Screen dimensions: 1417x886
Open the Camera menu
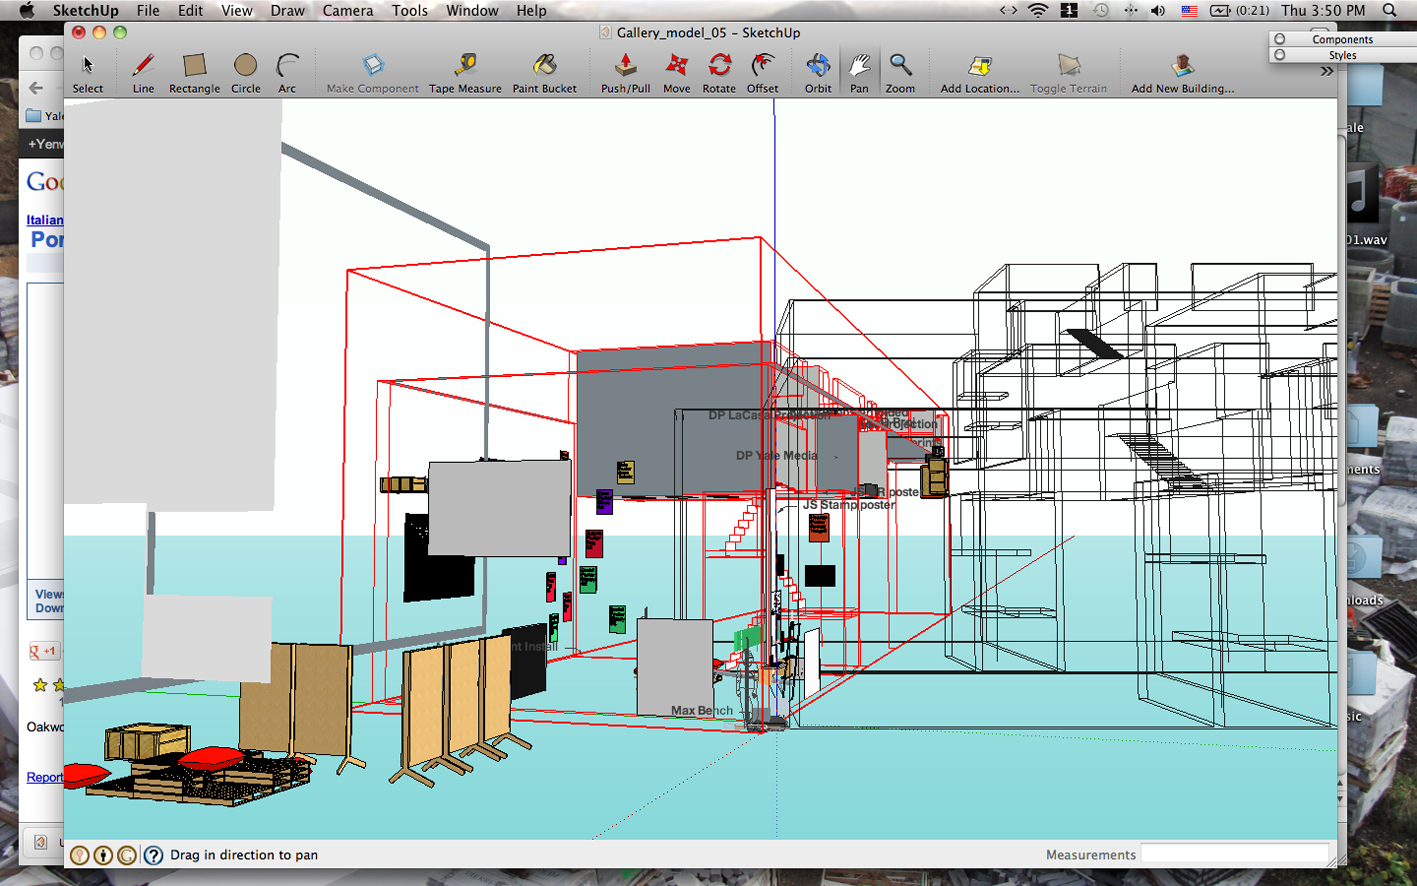tap(348, 10)
